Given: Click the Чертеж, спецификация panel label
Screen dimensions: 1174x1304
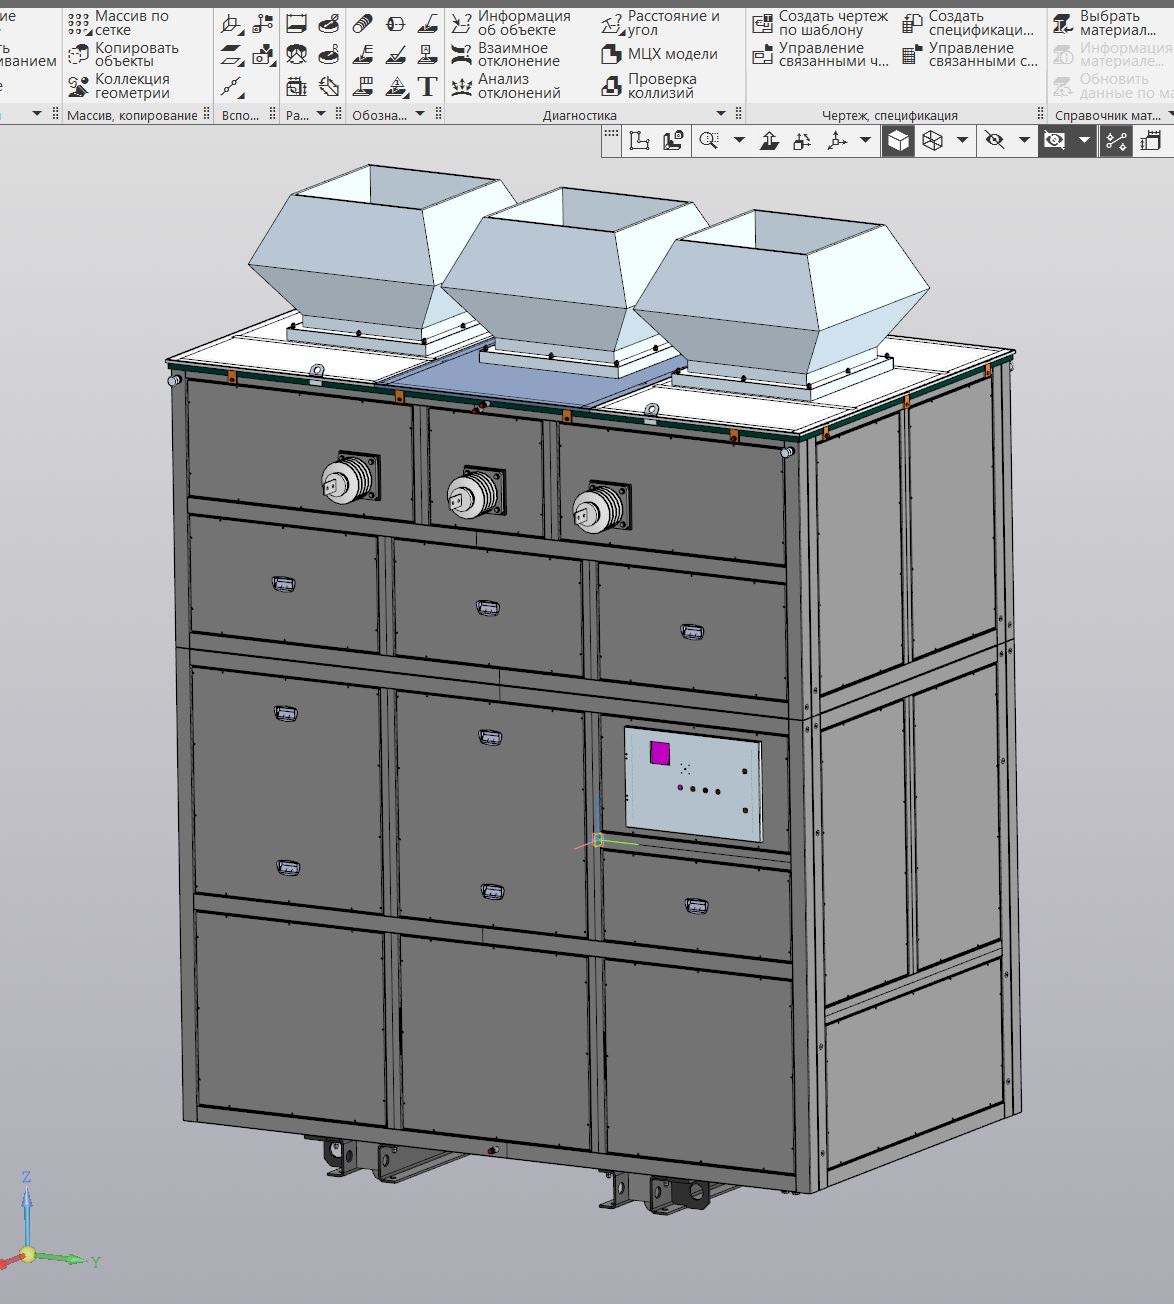Looking at the screenshot, I should [x=889, y=116].
